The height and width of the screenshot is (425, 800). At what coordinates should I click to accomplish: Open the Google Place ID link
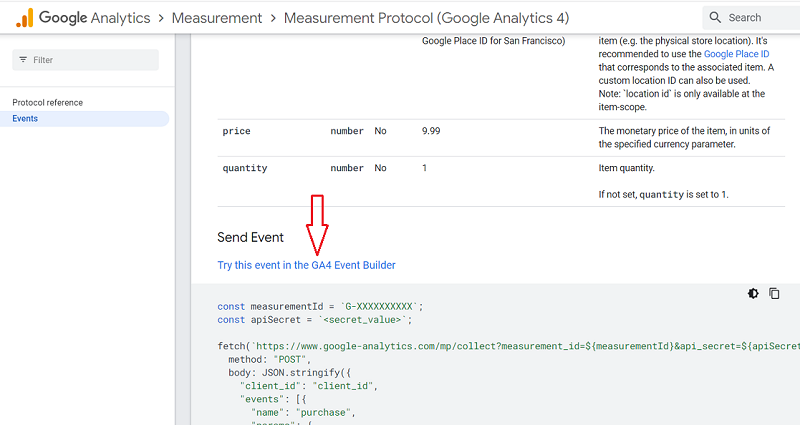[x=736, y=54]
